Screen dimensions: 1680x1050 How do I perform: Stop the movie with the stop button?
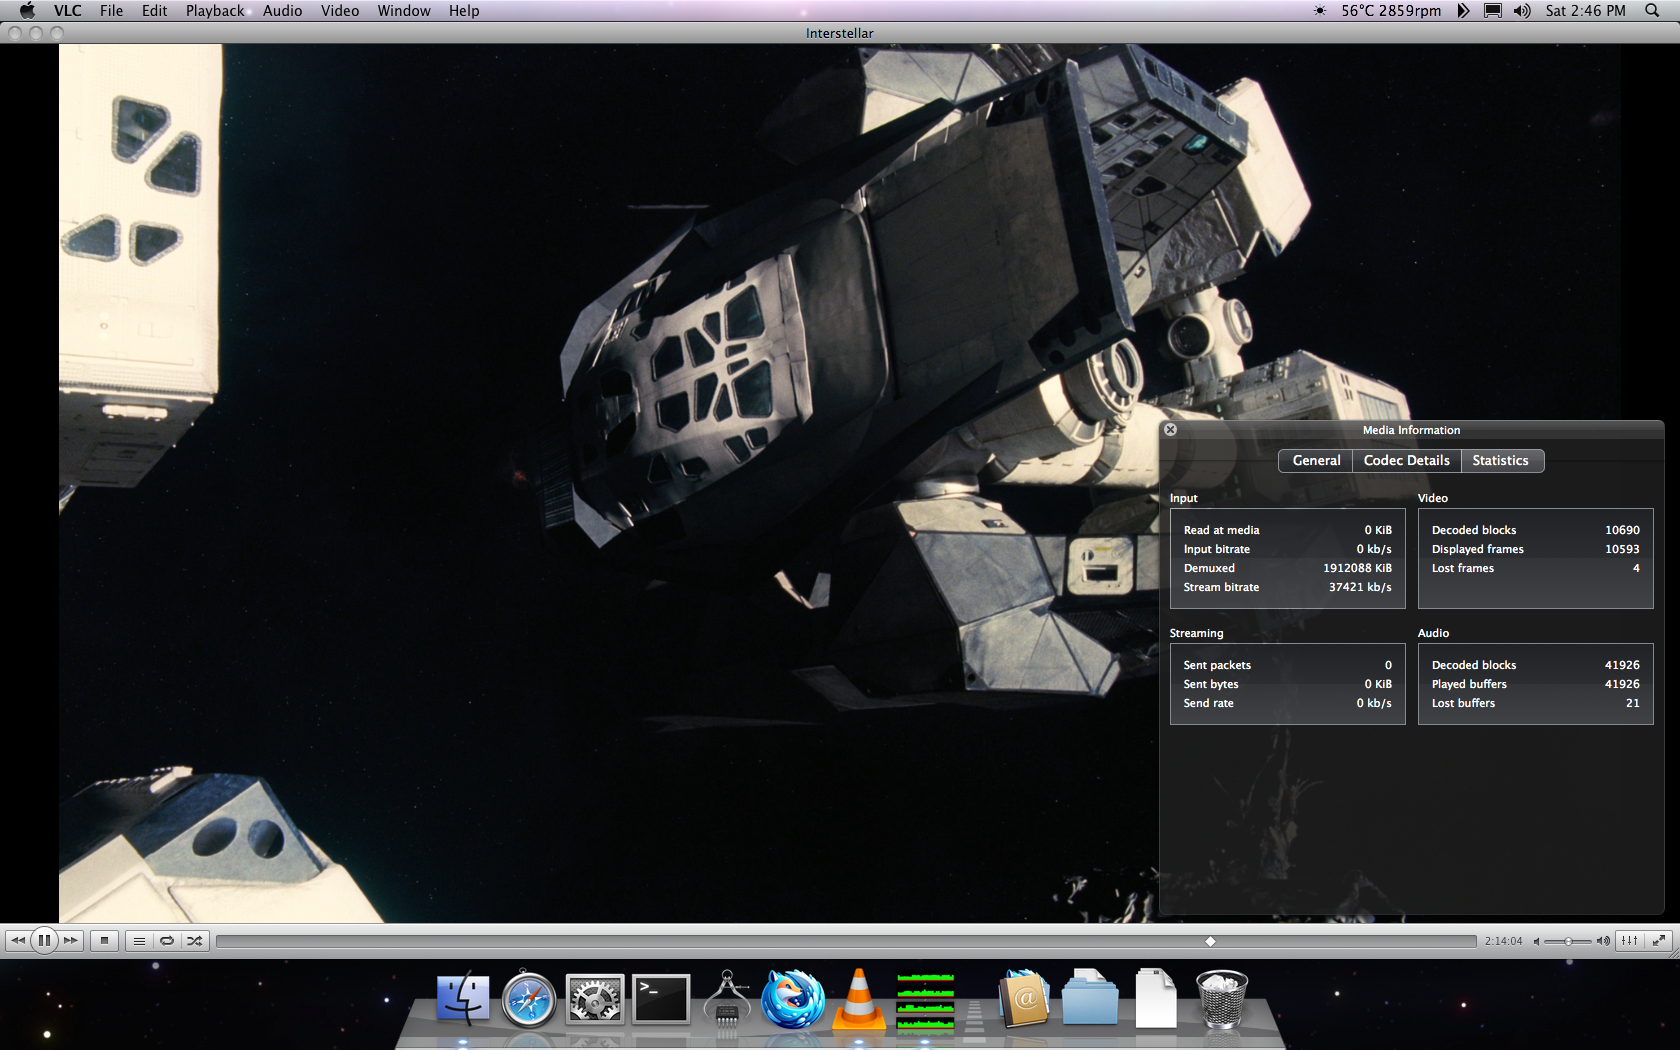pos(104,941)
